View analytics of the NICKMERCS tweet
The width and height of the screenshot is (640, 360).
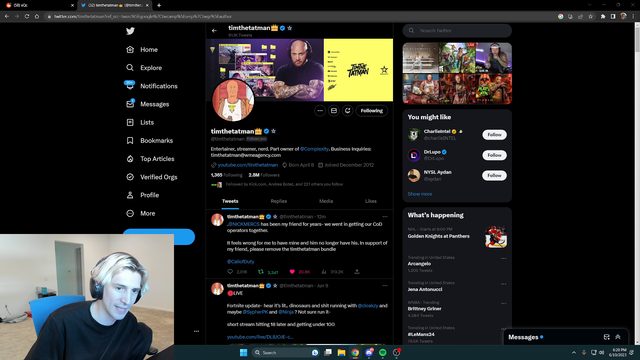(324, 271)
